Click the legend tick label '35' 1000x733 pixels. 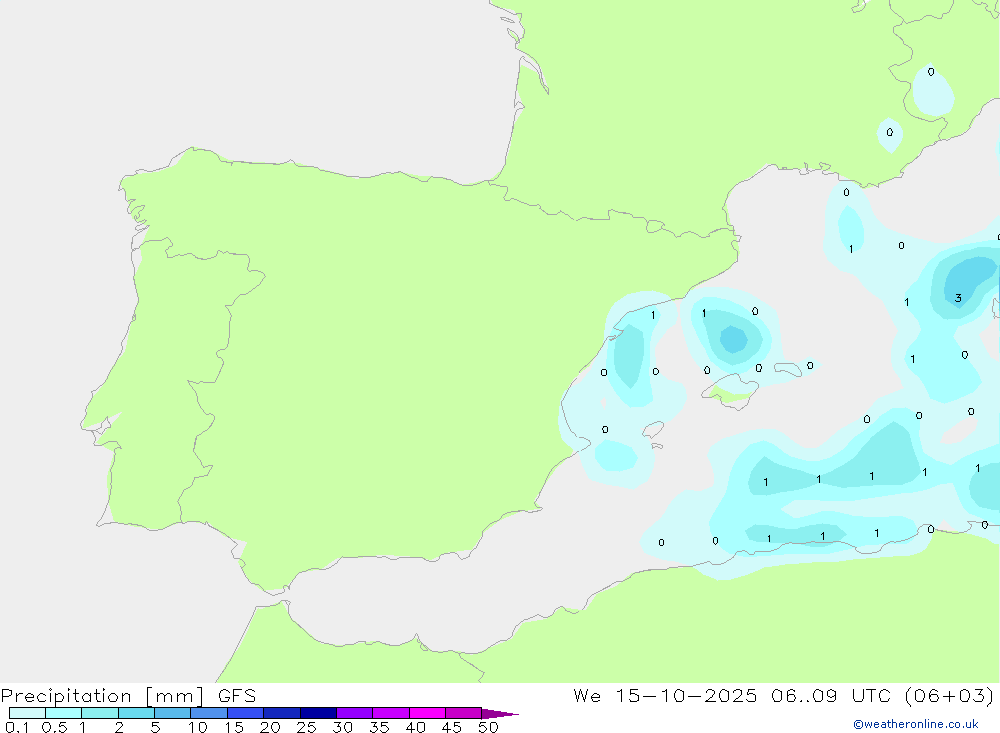coord(379,727)
